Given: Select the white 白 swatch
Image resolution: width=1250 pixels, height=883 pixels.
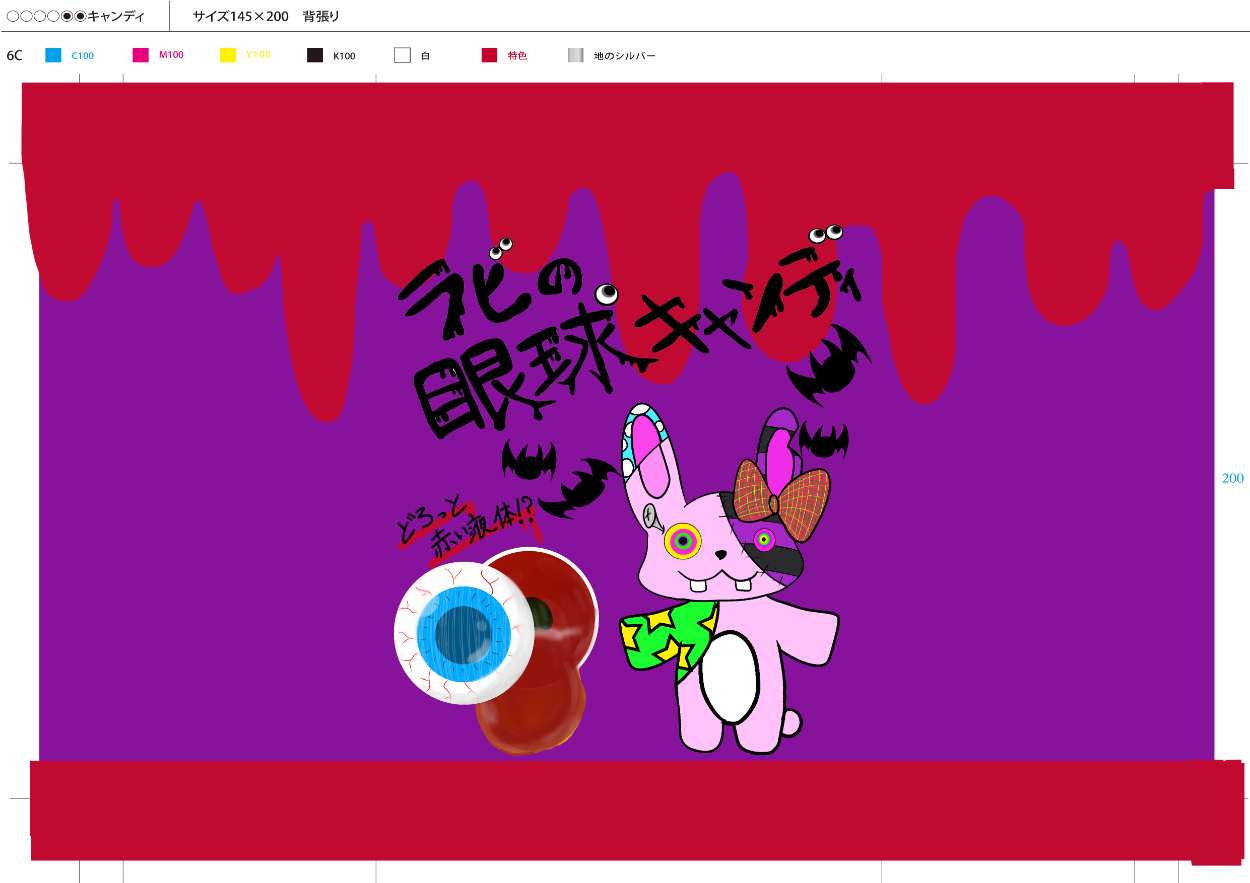Looking at the screenshot, I should click(402, 56).
